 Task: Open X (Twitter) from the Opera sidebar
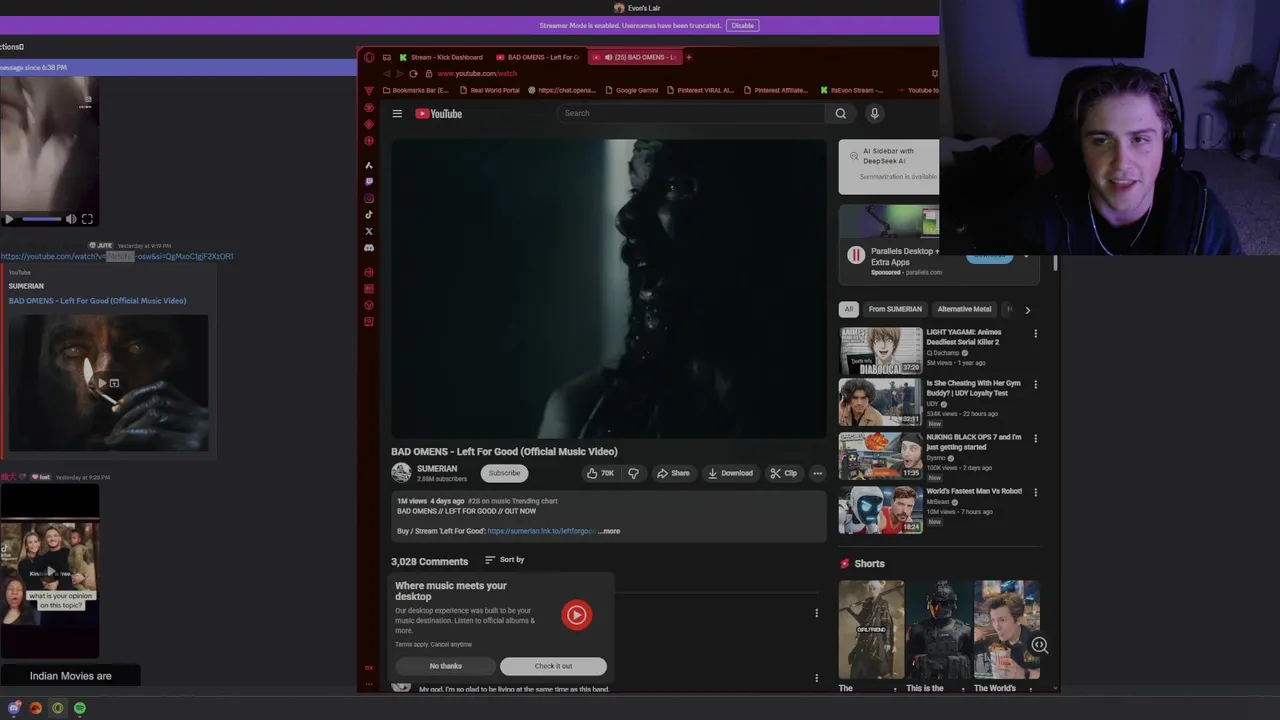pos(369,231)
